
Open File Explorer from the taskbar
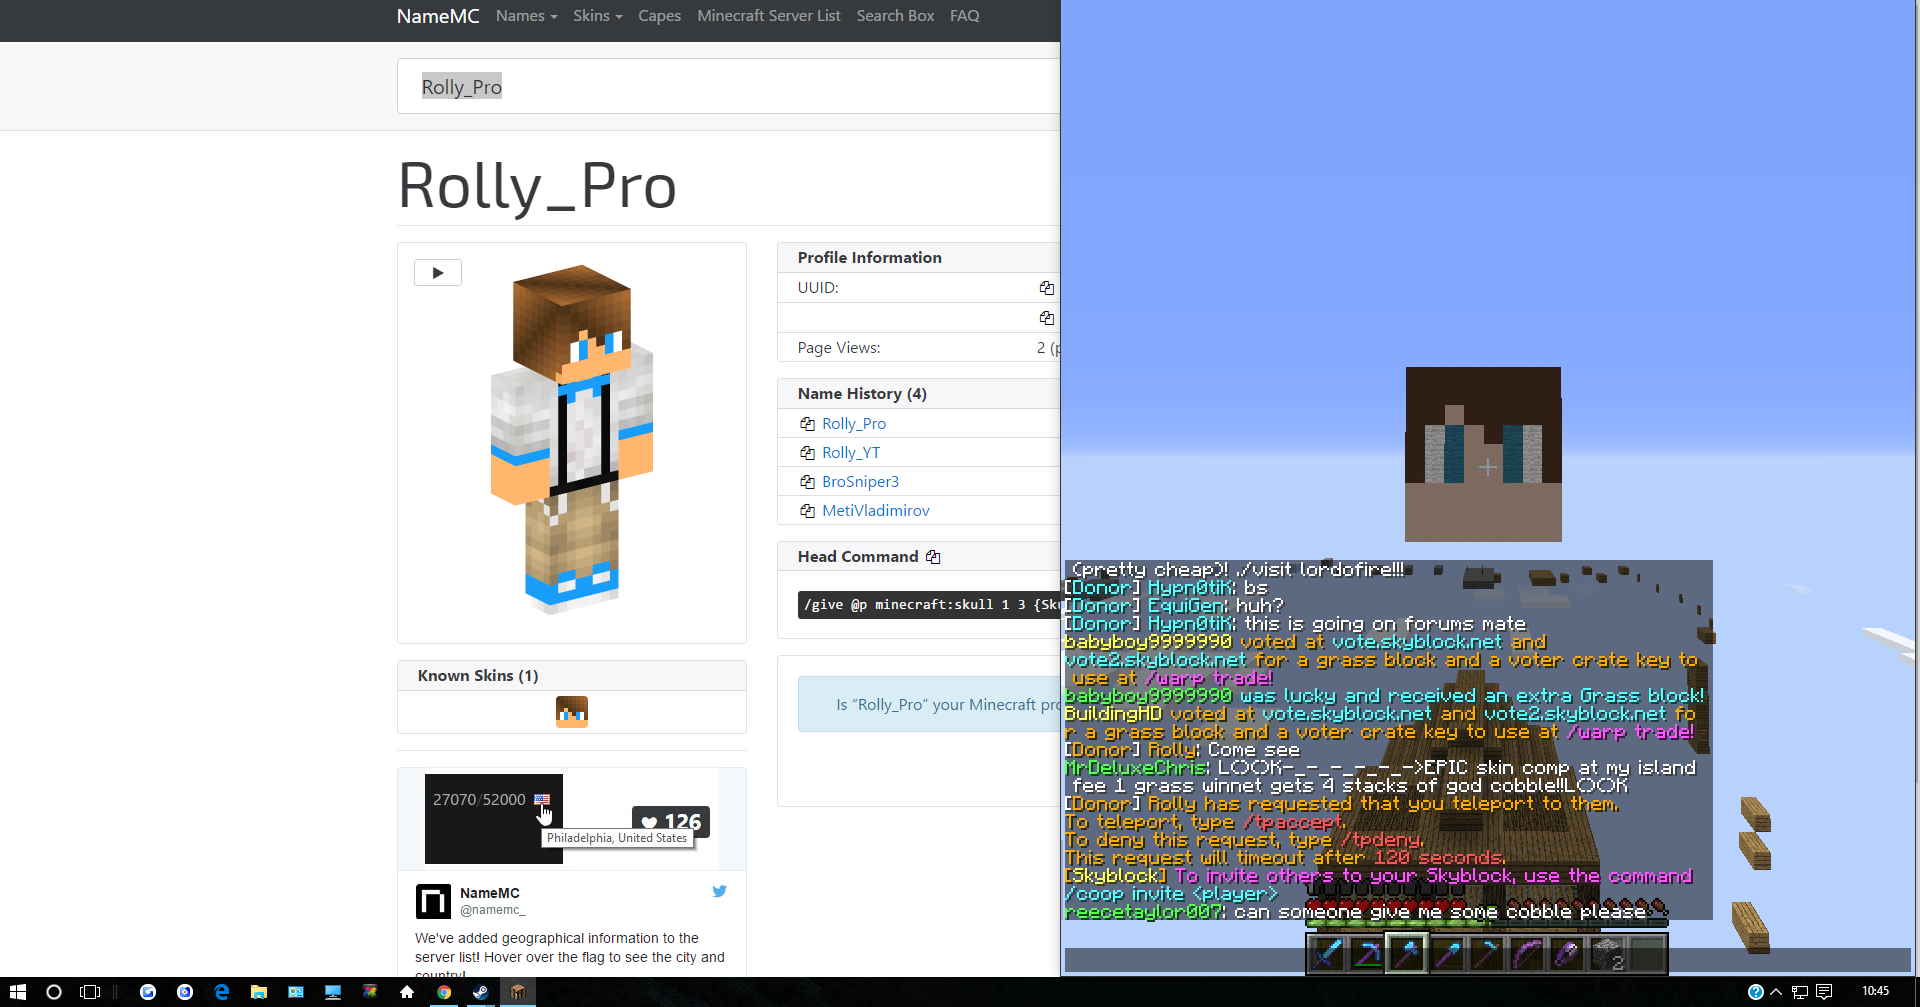pyautogui.click(x=259, y=992)
